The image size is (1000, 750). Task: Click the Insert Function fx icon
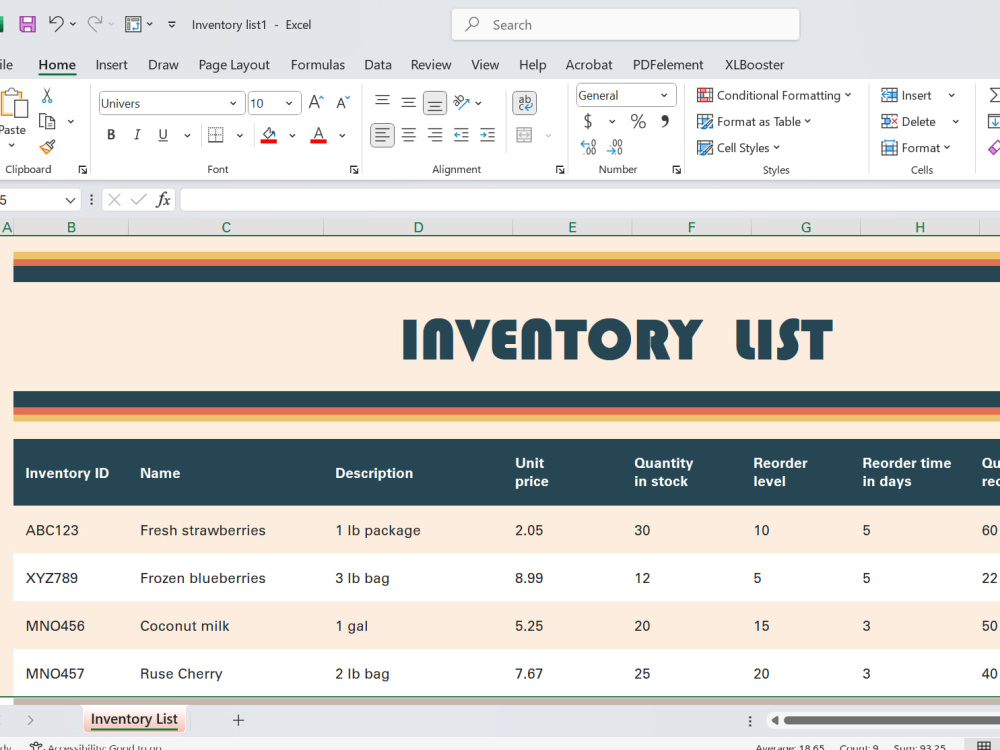pyautogui.click(x=163, y=200)
